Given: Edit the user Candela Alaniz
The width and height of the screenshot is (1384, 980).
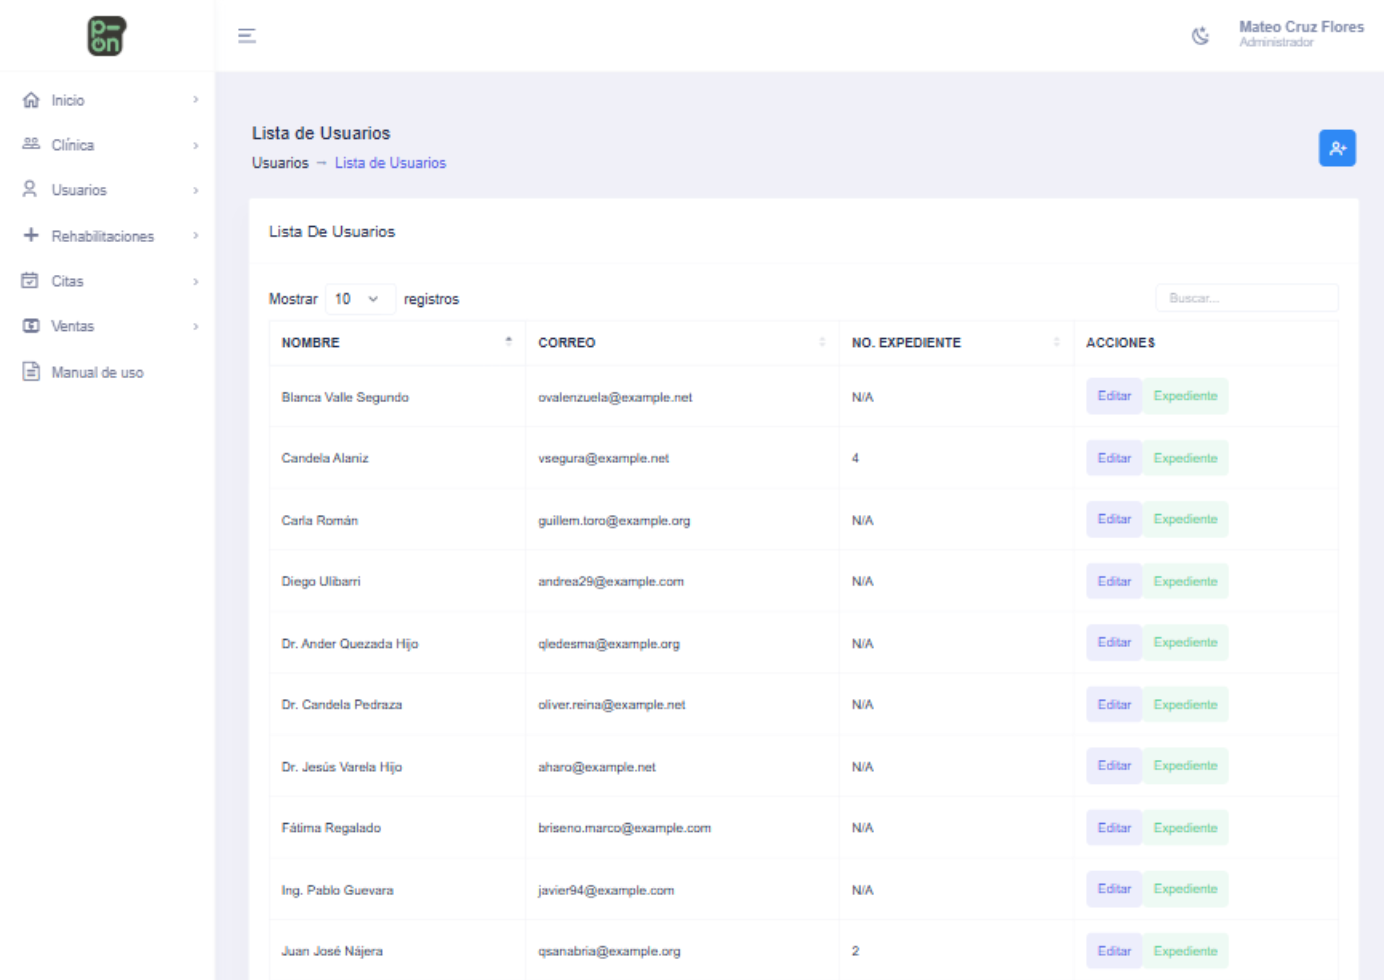Looking at the screenshot, I should 1114,458.
